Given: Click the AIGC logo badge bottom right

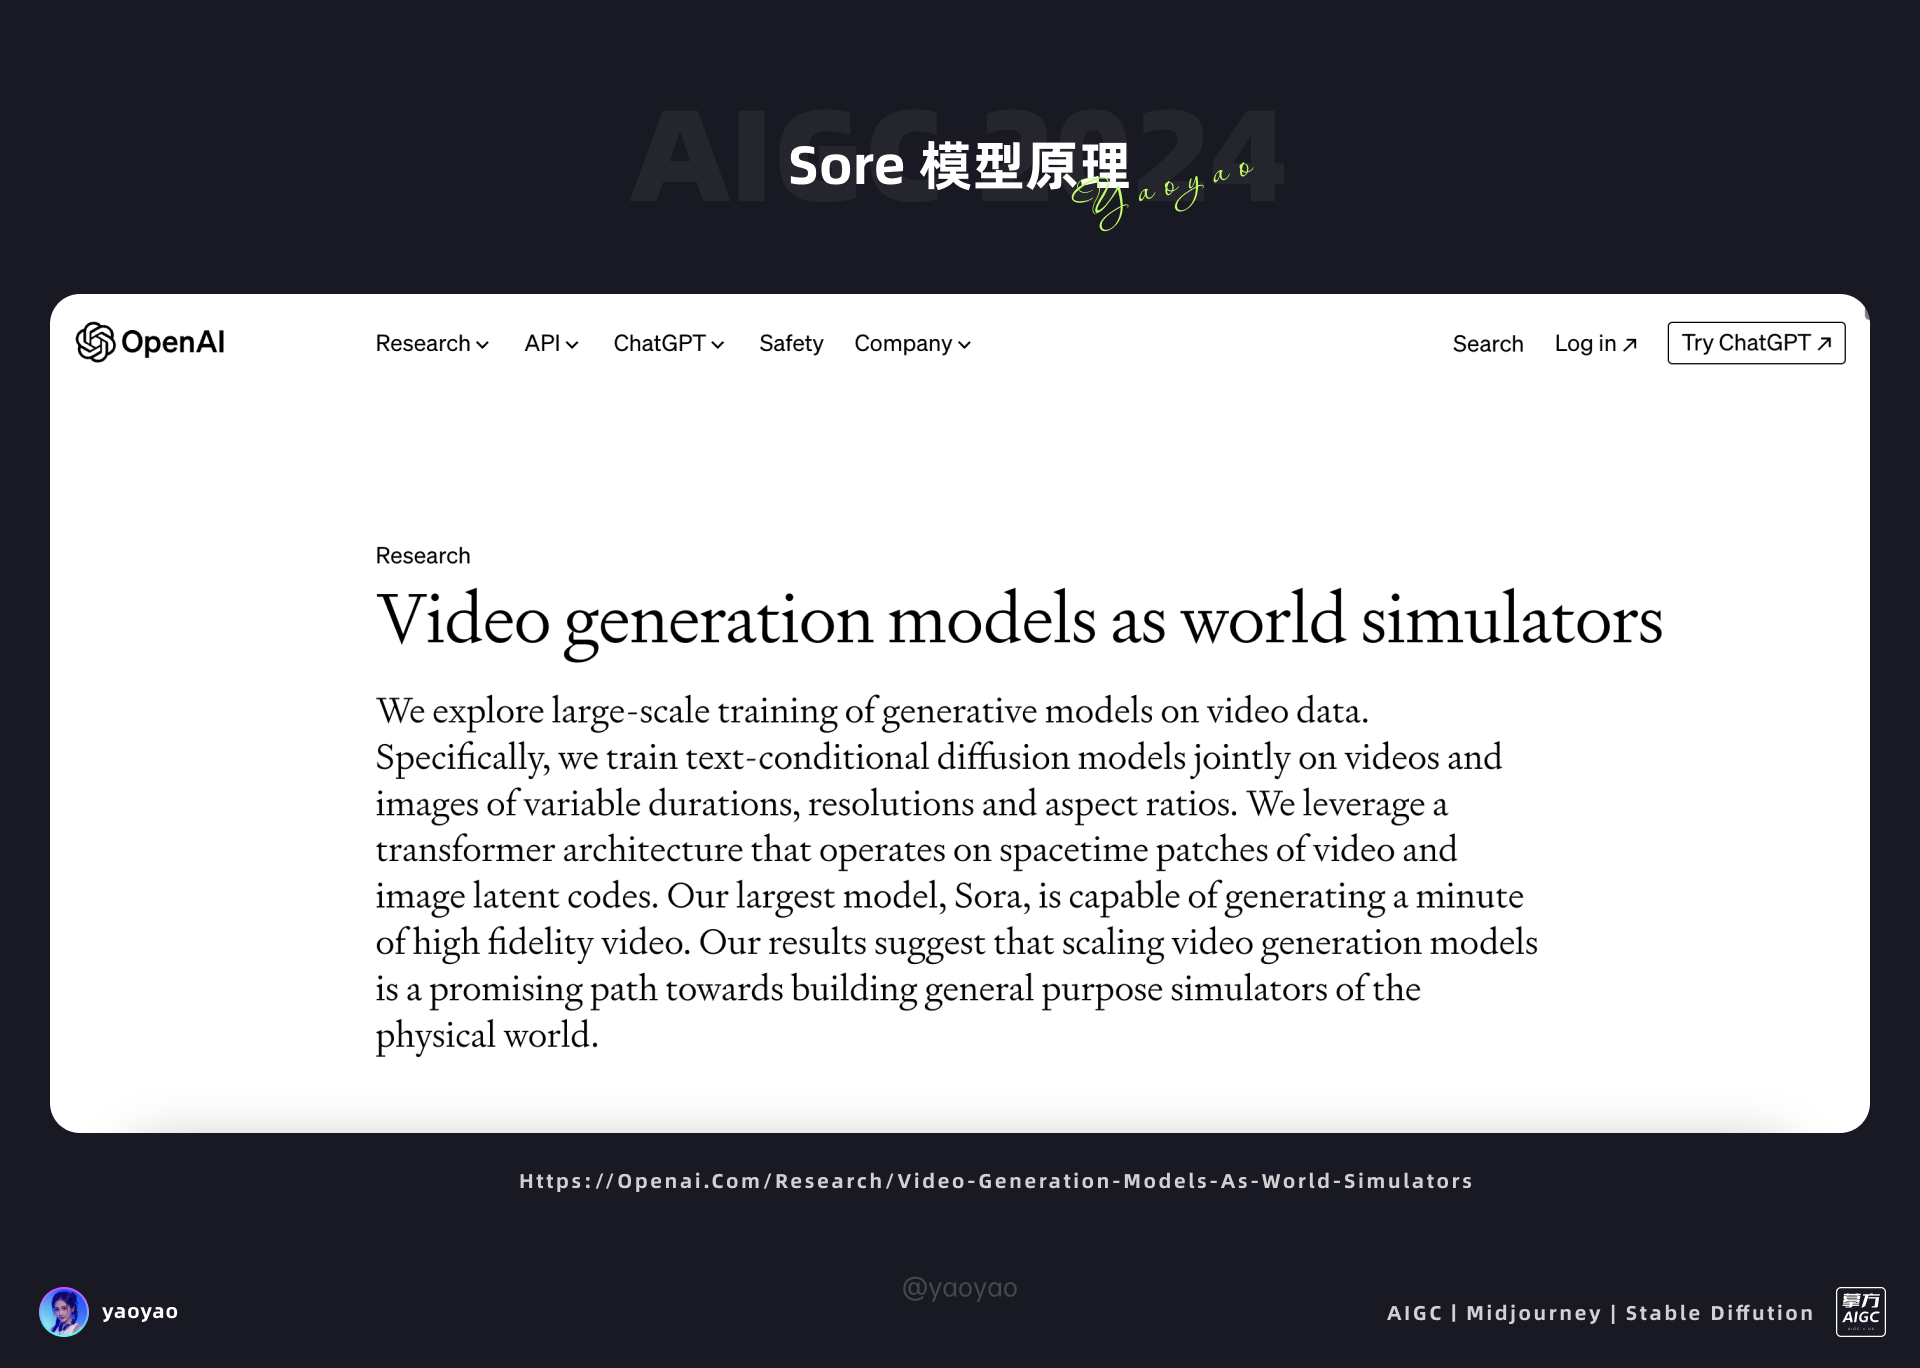Looking at the screenshot, I should (1862, 1311).
